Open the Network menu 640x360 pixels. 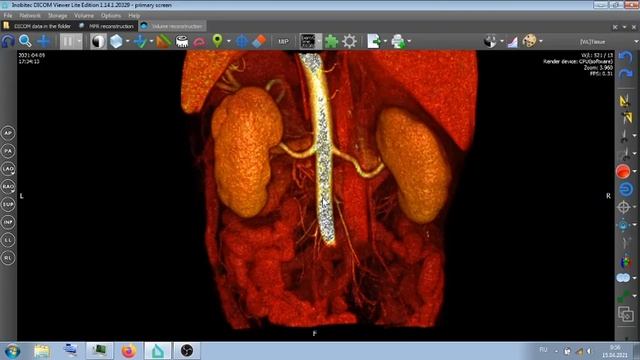point(30,16)
